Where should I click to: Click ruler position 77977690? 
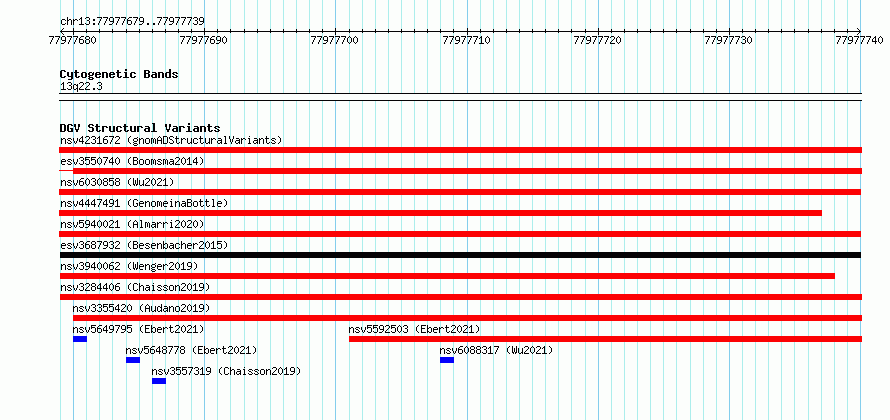[204, 40]
